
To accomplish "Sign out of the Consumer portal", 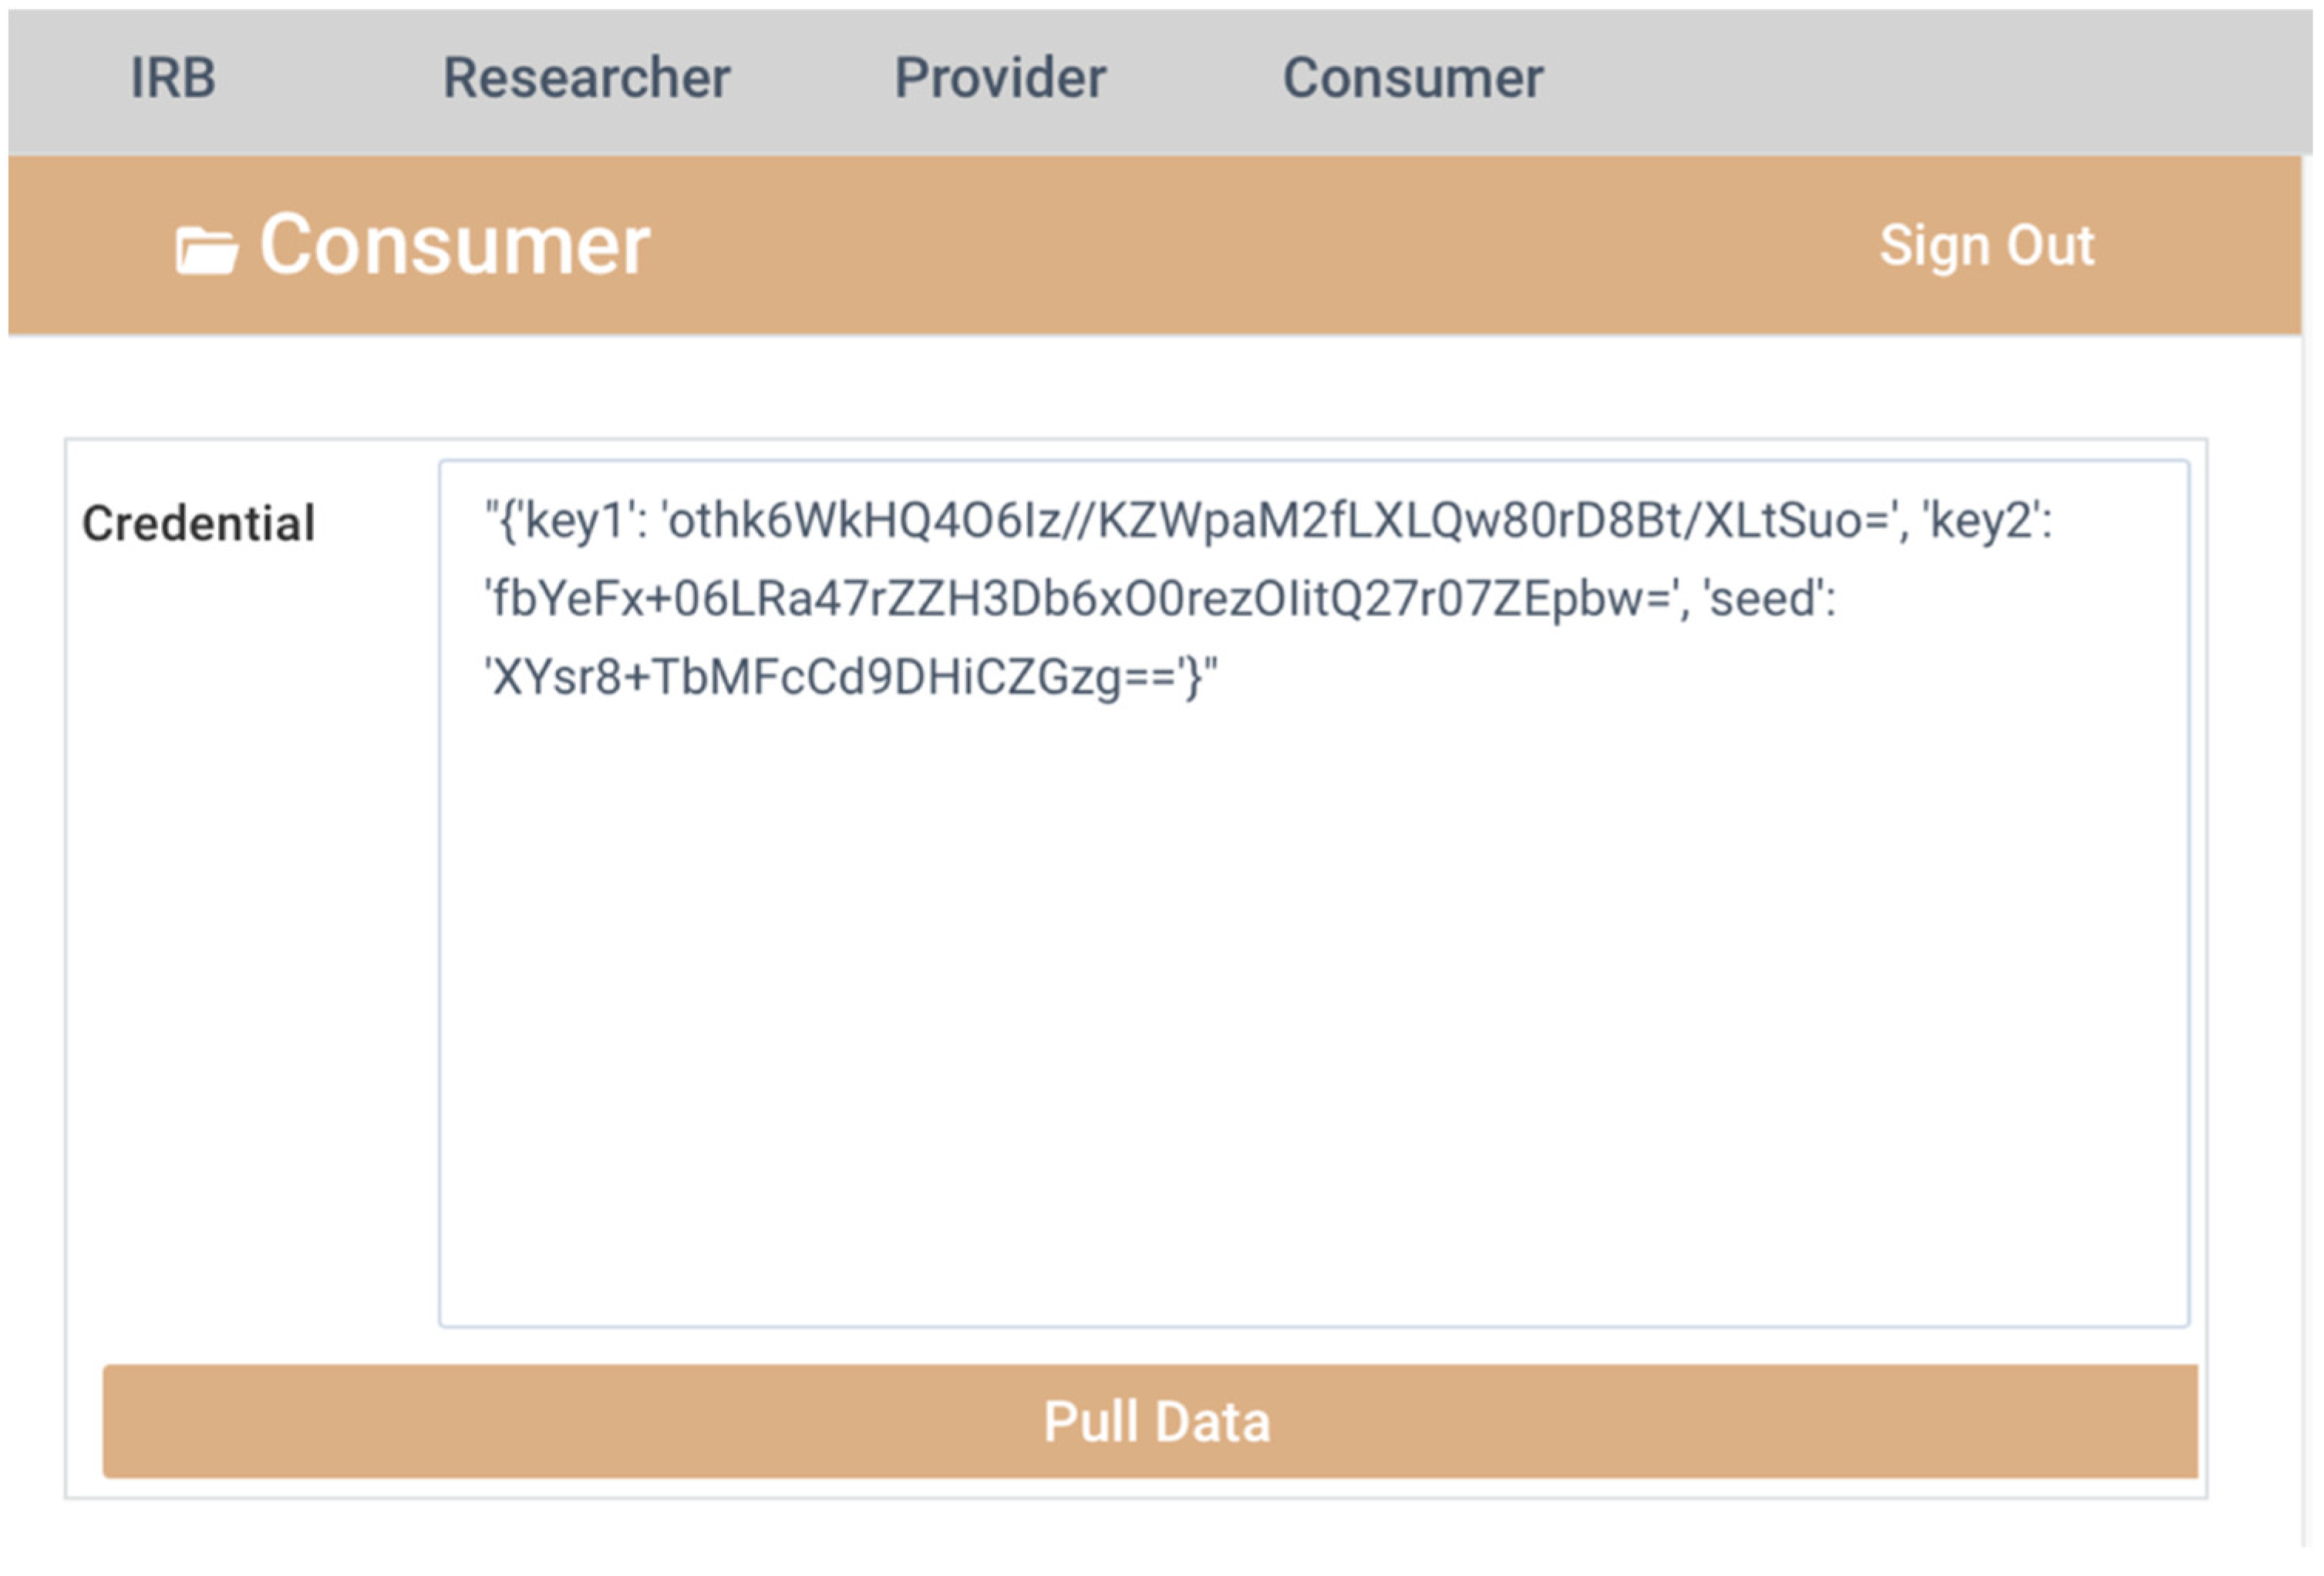I will click(x=1986, y=246).
